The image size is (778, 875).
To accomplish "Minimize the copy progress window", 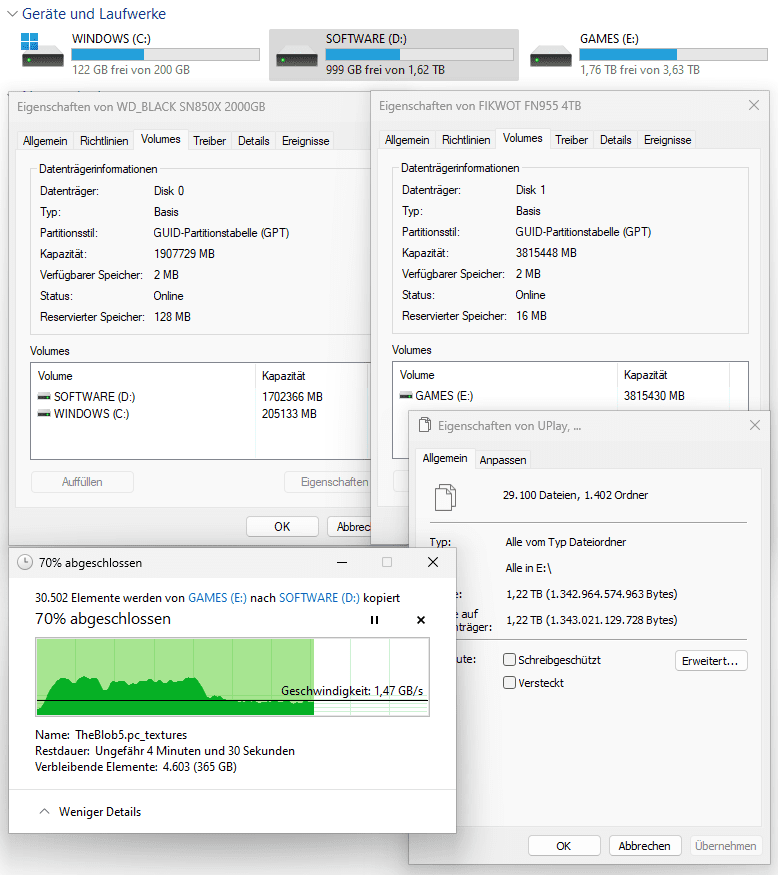I will point(342,562).
